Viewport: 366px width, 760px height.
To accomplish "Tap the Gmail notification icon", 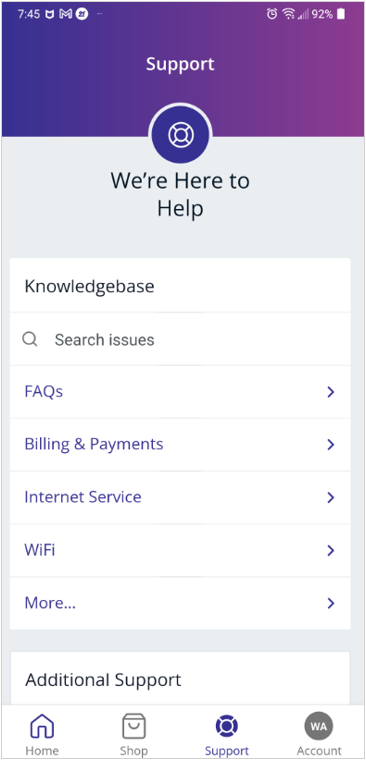I will (x=65, y=15).
